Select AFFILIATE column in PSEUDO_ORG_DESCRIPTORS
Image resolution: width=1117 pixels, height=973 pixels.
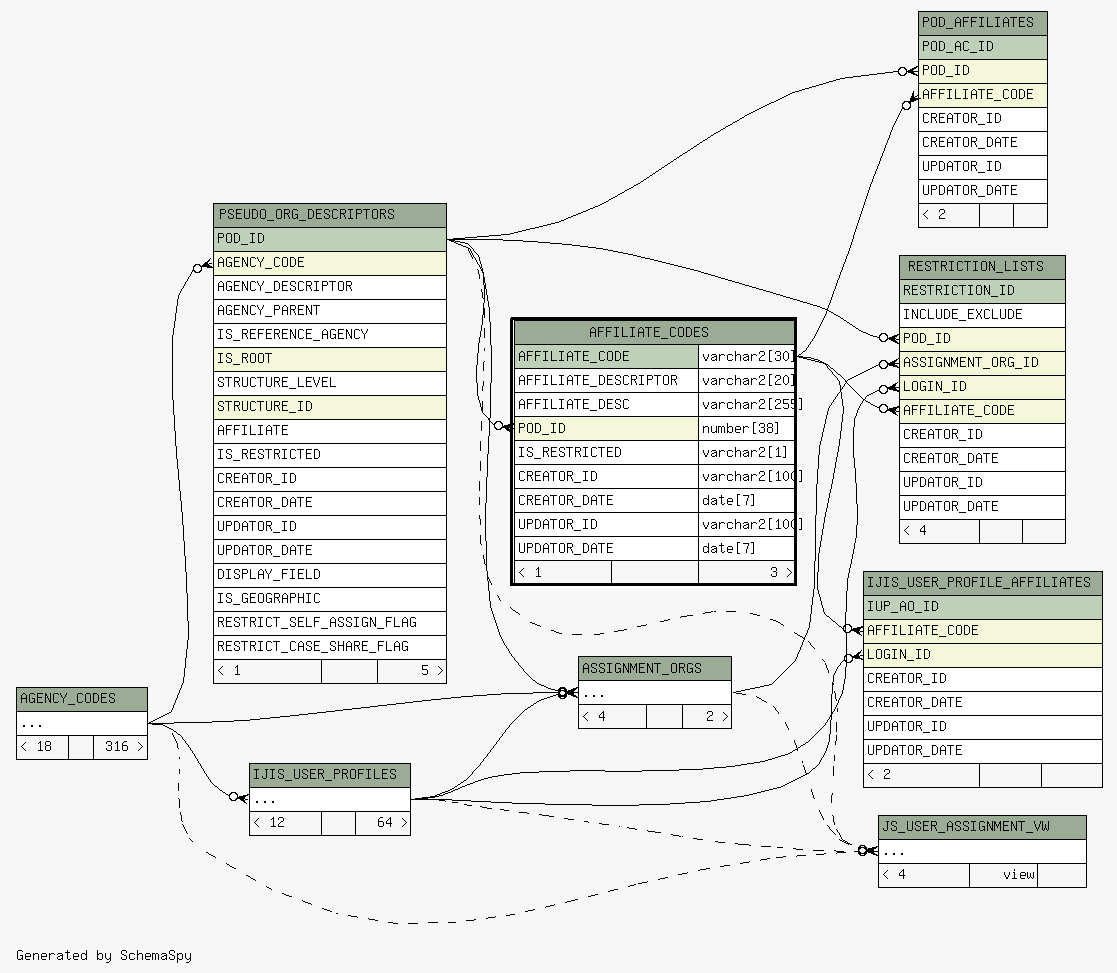point(330,431)
